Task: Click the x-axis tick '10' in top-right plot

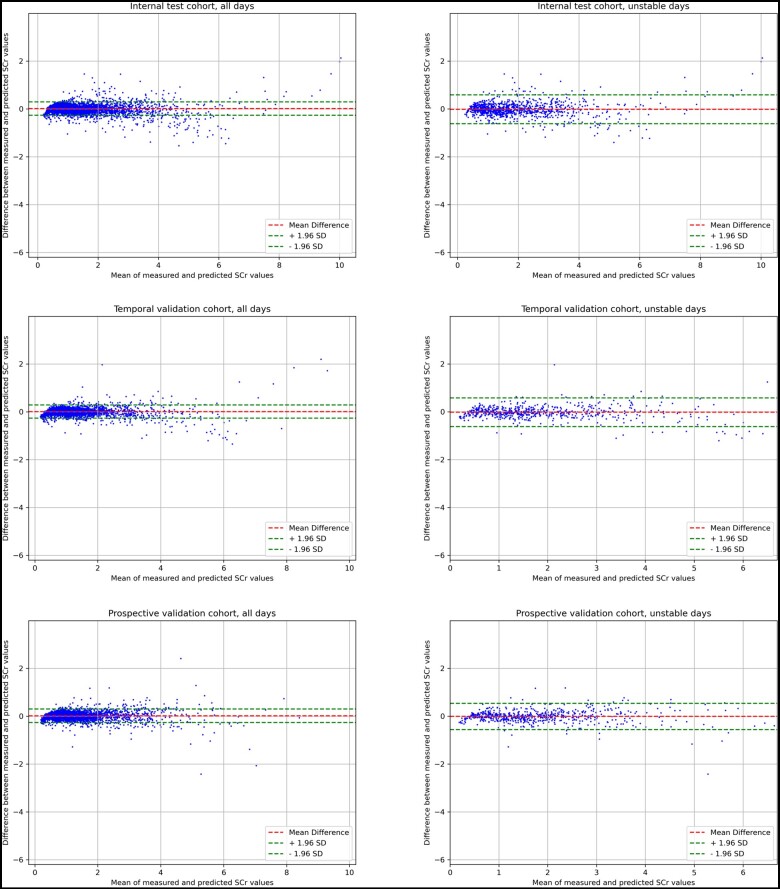Action: pyautogui.click(x=761, y=263)
